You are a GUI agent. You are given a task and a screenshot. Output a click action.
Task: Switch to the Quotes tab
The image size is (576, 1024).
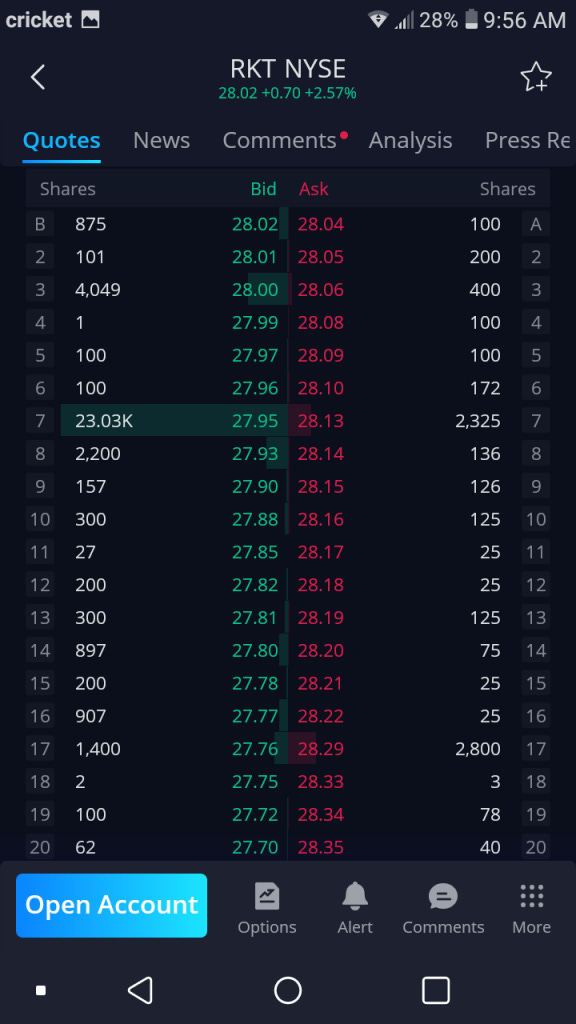click(x=61, y=140)
